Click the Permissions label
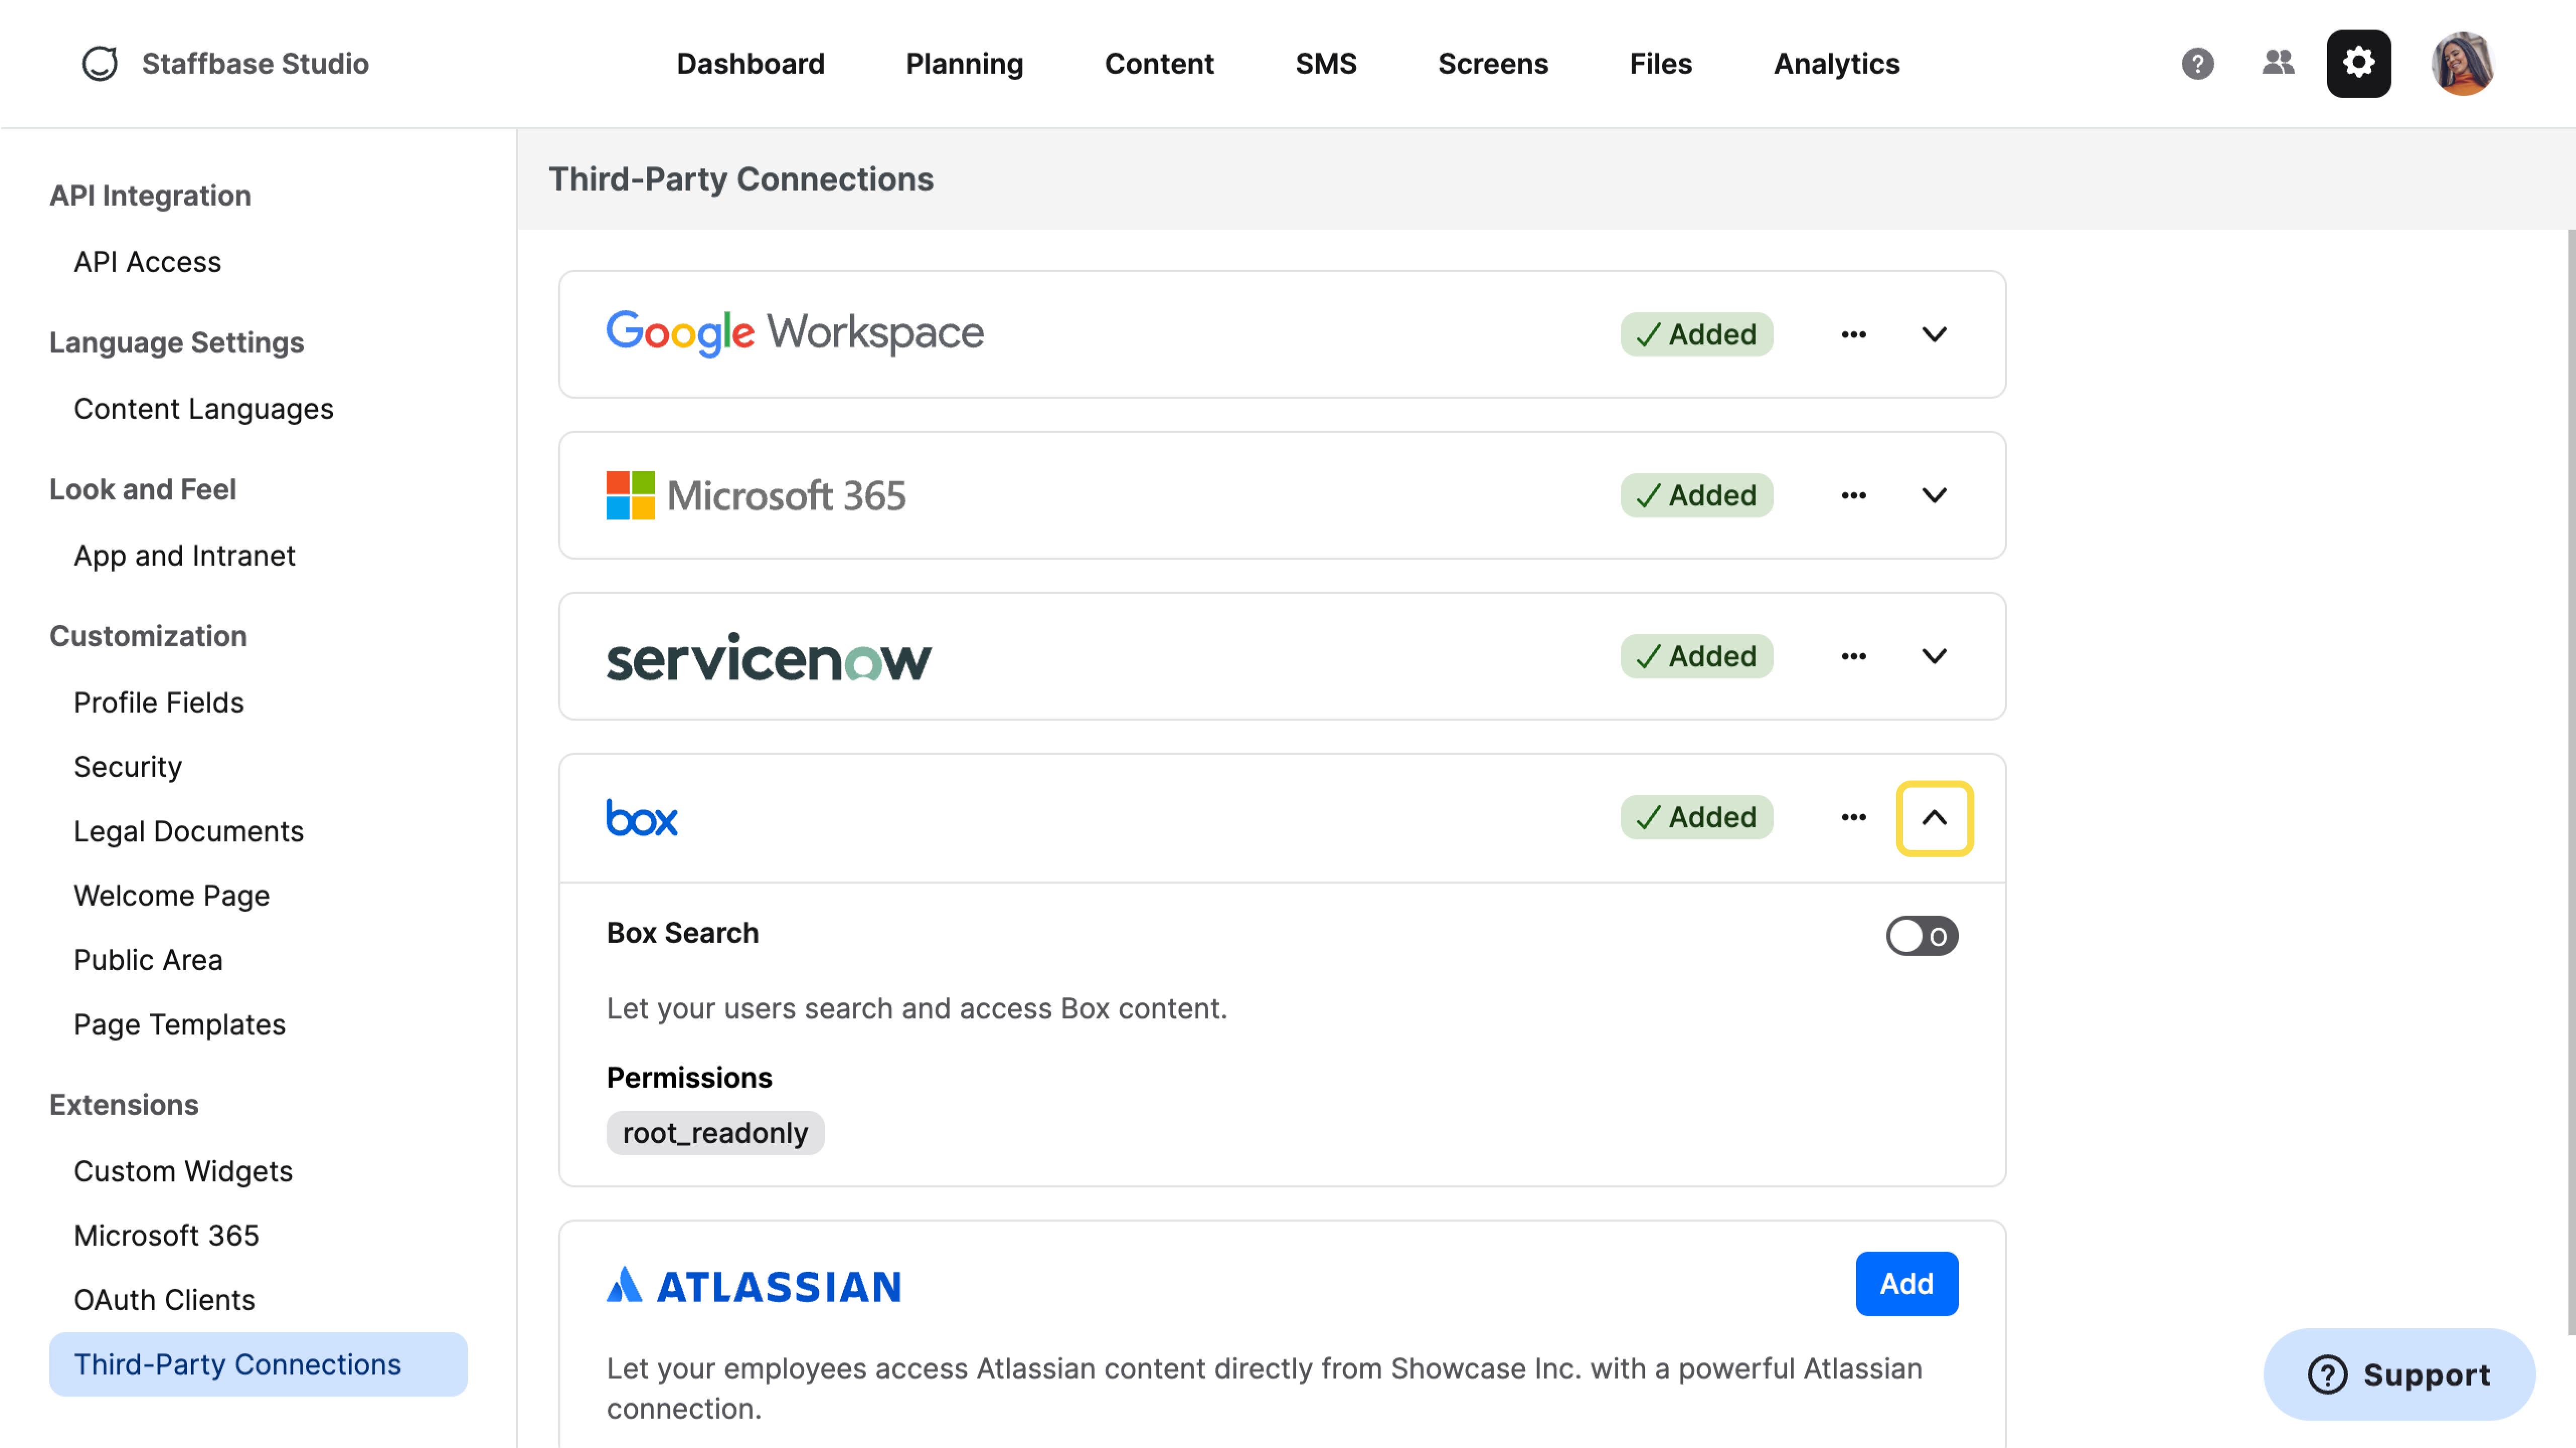The width and height of the screenshot is (2576, 1448). [689, 1078]
